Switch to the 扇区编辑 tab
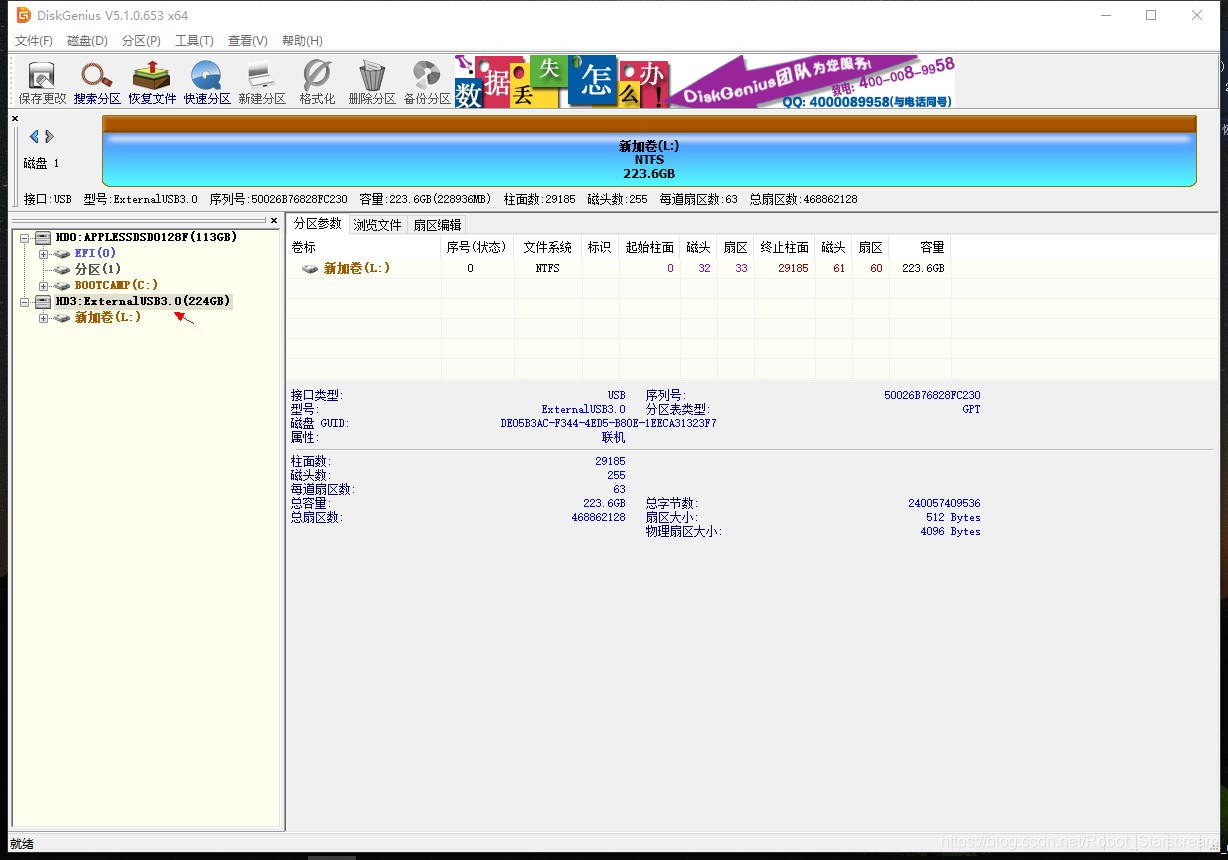 [437, 225]
